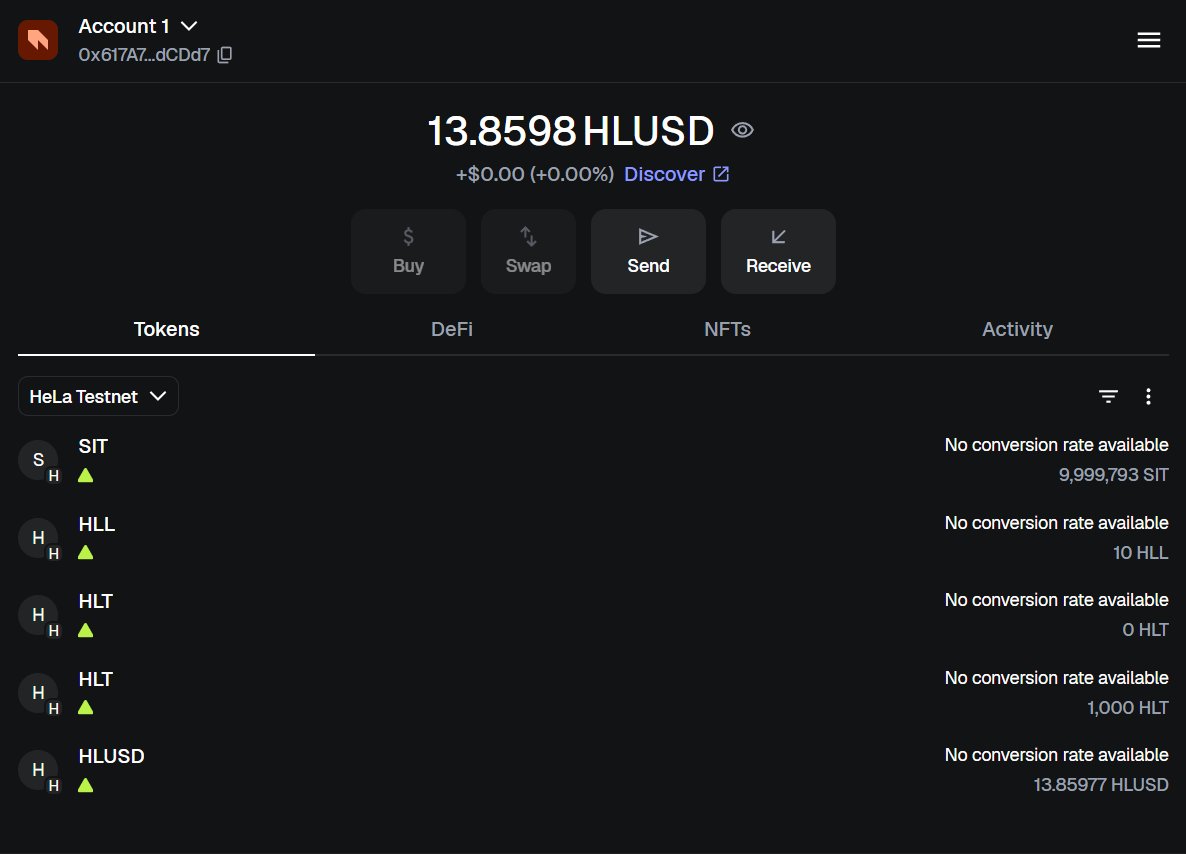Viewport: 1186px width, 854px height.
Task: Select the 0 HLT balance
Action: pyautogui.click(x=1145, y=630)
